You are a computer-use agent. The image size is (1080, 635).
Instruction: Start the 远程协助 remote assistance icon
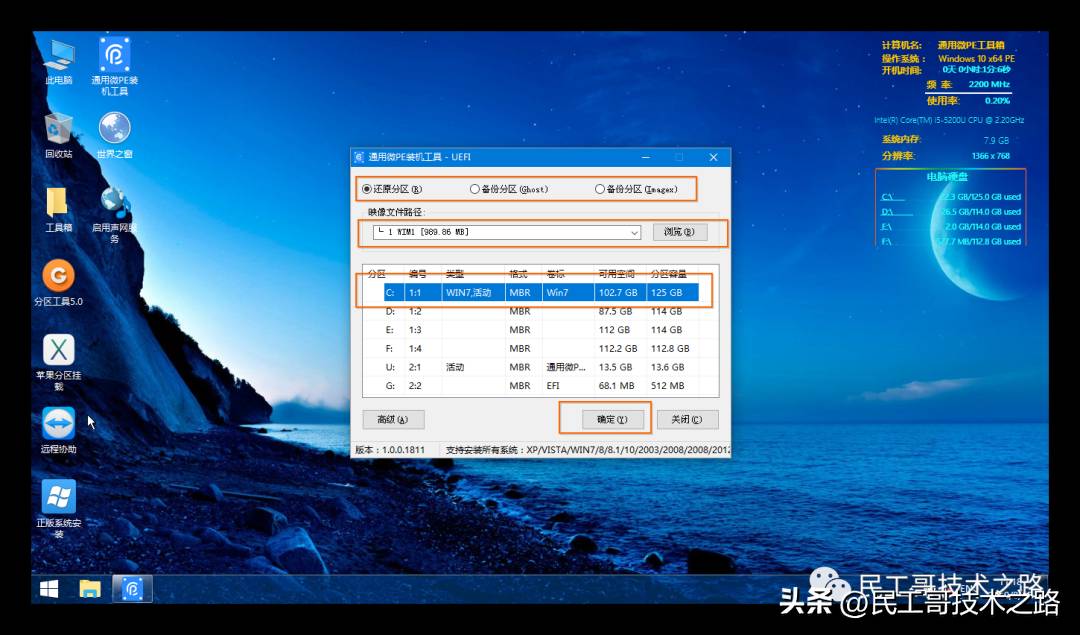click(x=59, y=430)
